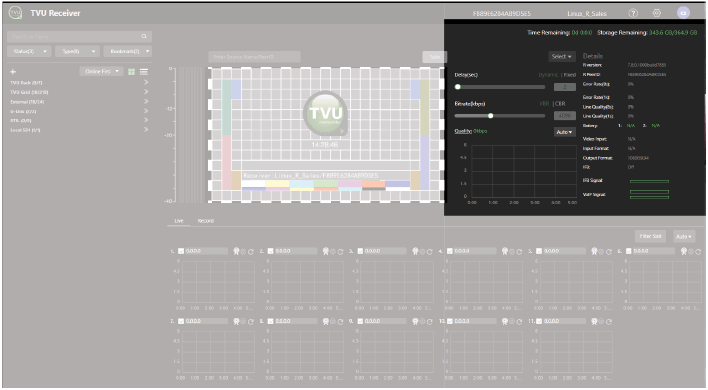Open the Type filter dropdown
The image size is (708, 390).
pos(77,51)
